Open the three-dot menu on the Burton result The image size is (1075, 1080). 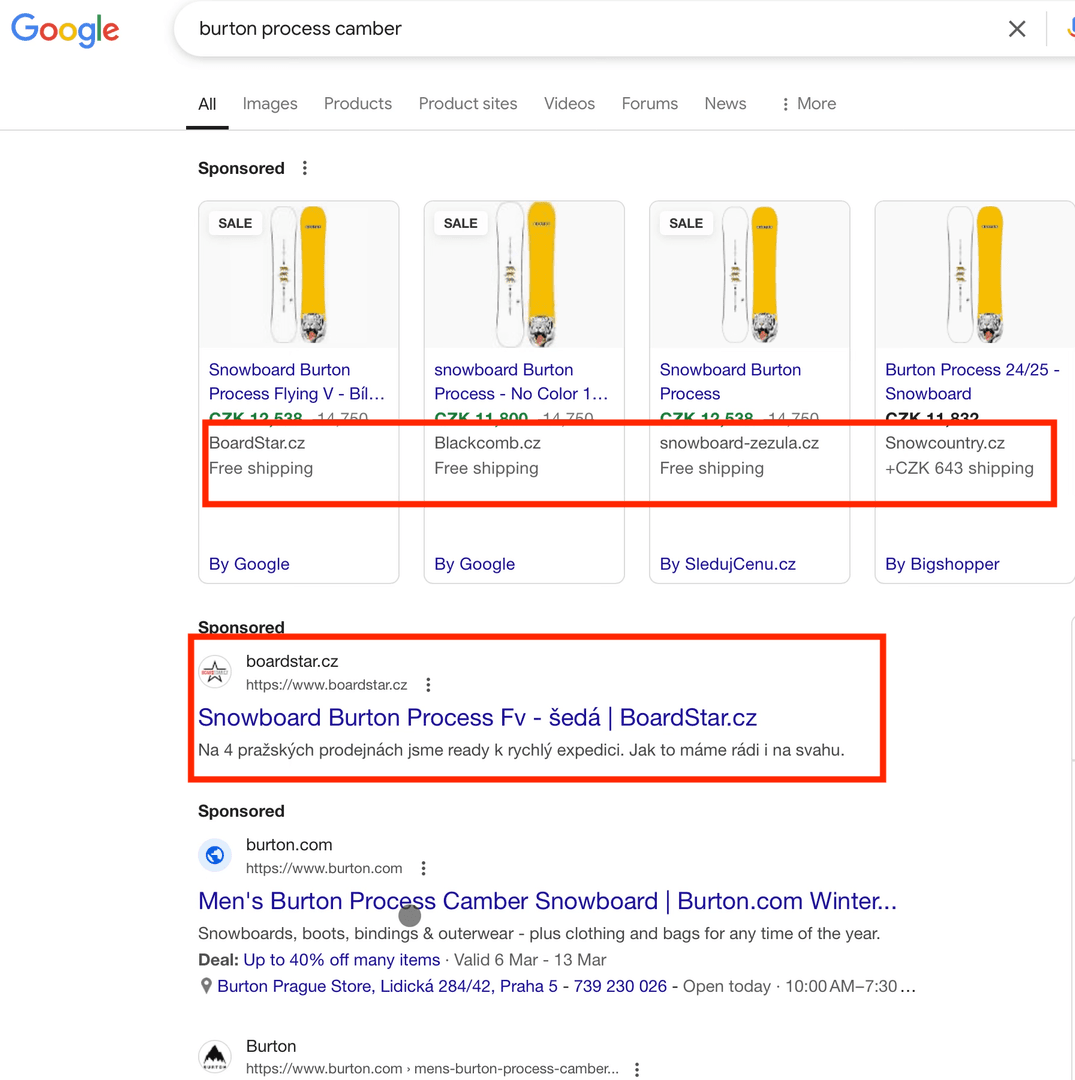click(x=637, y=1068)
